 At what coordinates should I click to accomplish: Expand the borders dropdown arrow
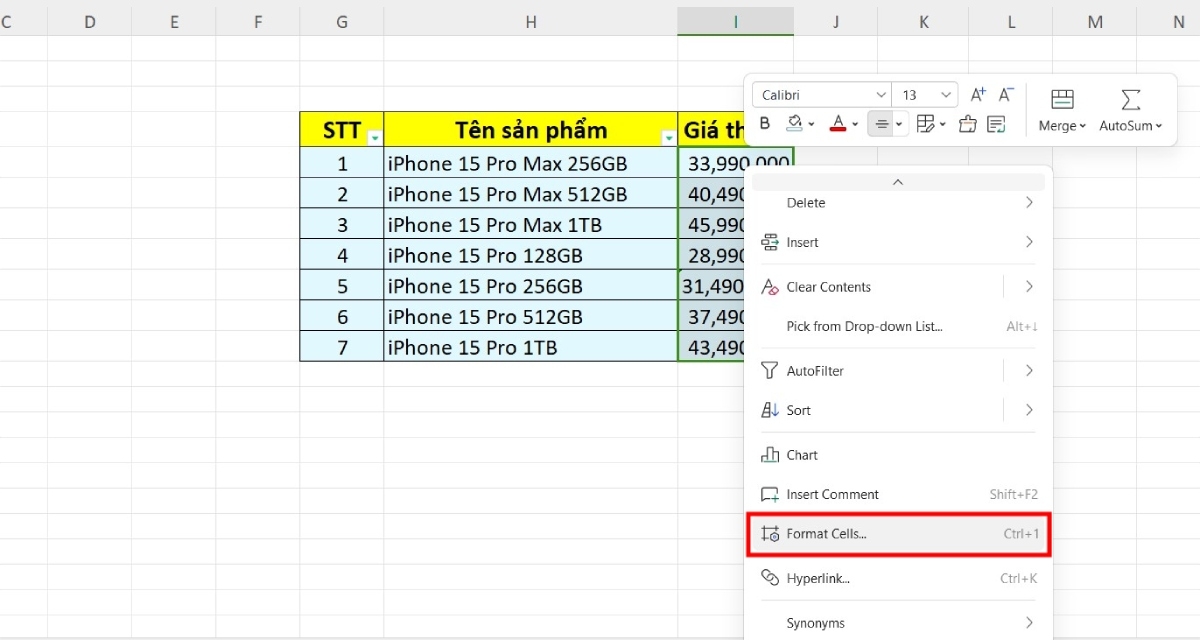click(941, 125)
